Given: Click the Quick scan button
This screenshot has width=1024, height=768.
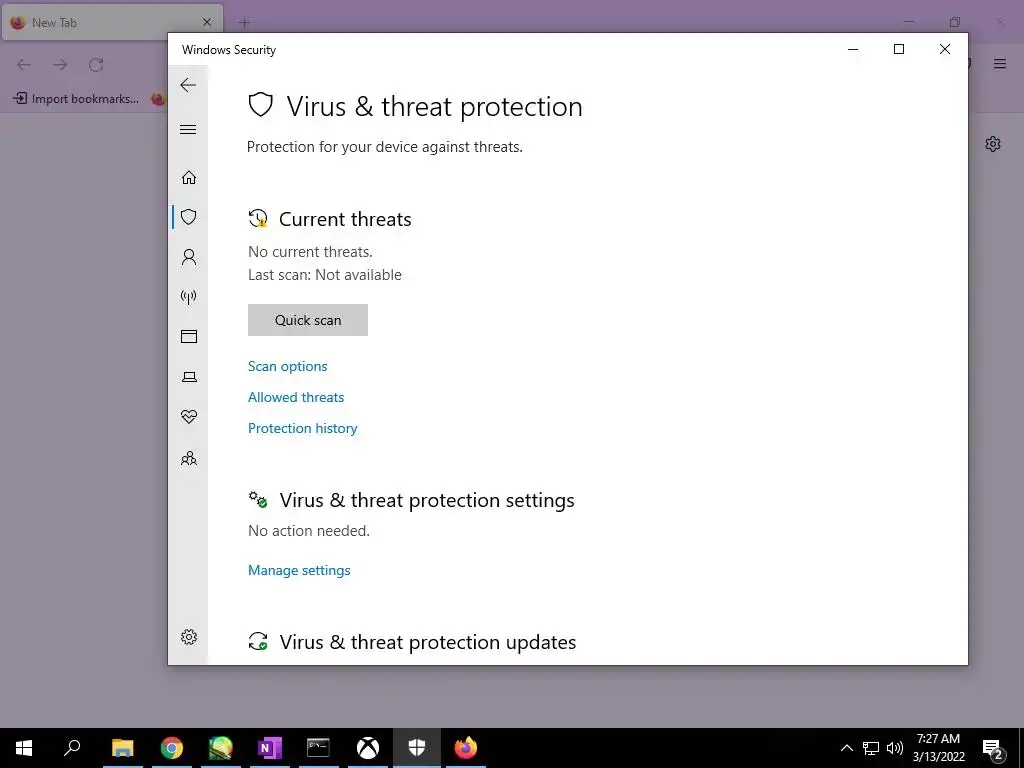Looking at the screenshot, I should tap(308, 320).
